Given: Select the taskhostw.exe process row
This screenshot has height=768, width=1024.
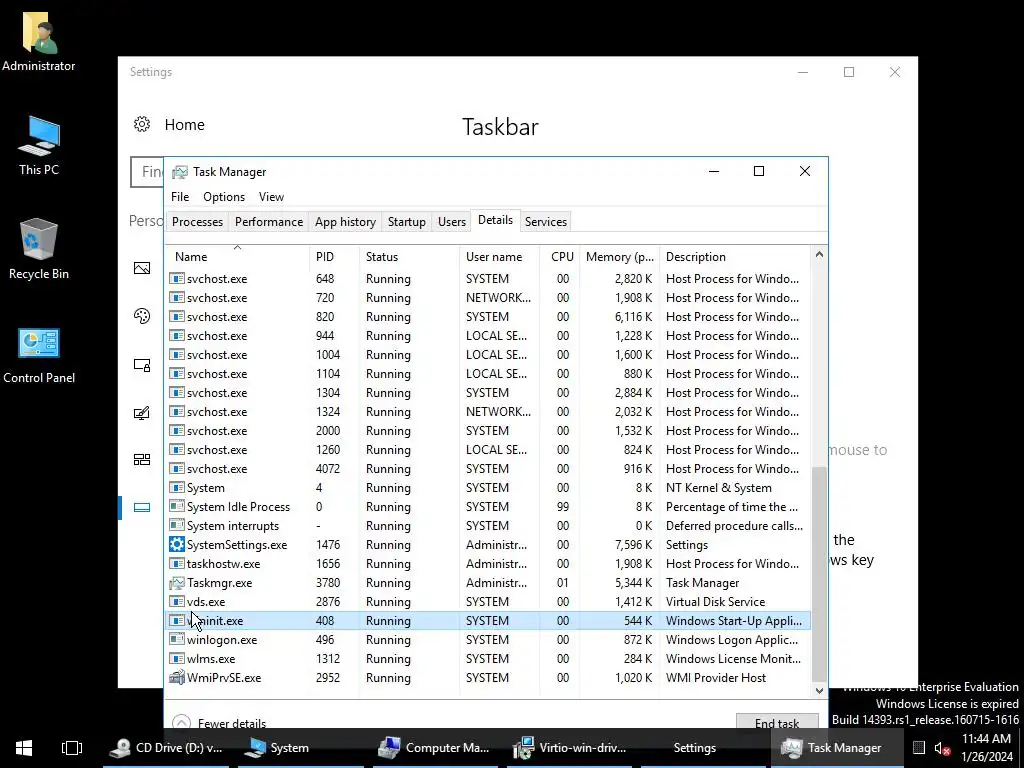Looking at the screenshot, I should pos(488,564).
